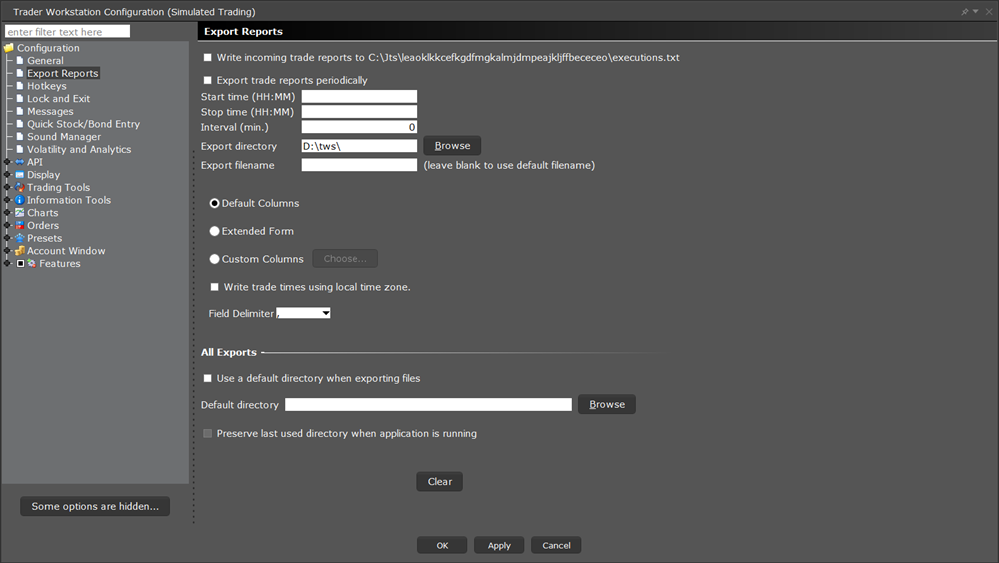Expand the Information Tools tree node
The width and height of the screenshot is (999, 563).
(8, 200)
